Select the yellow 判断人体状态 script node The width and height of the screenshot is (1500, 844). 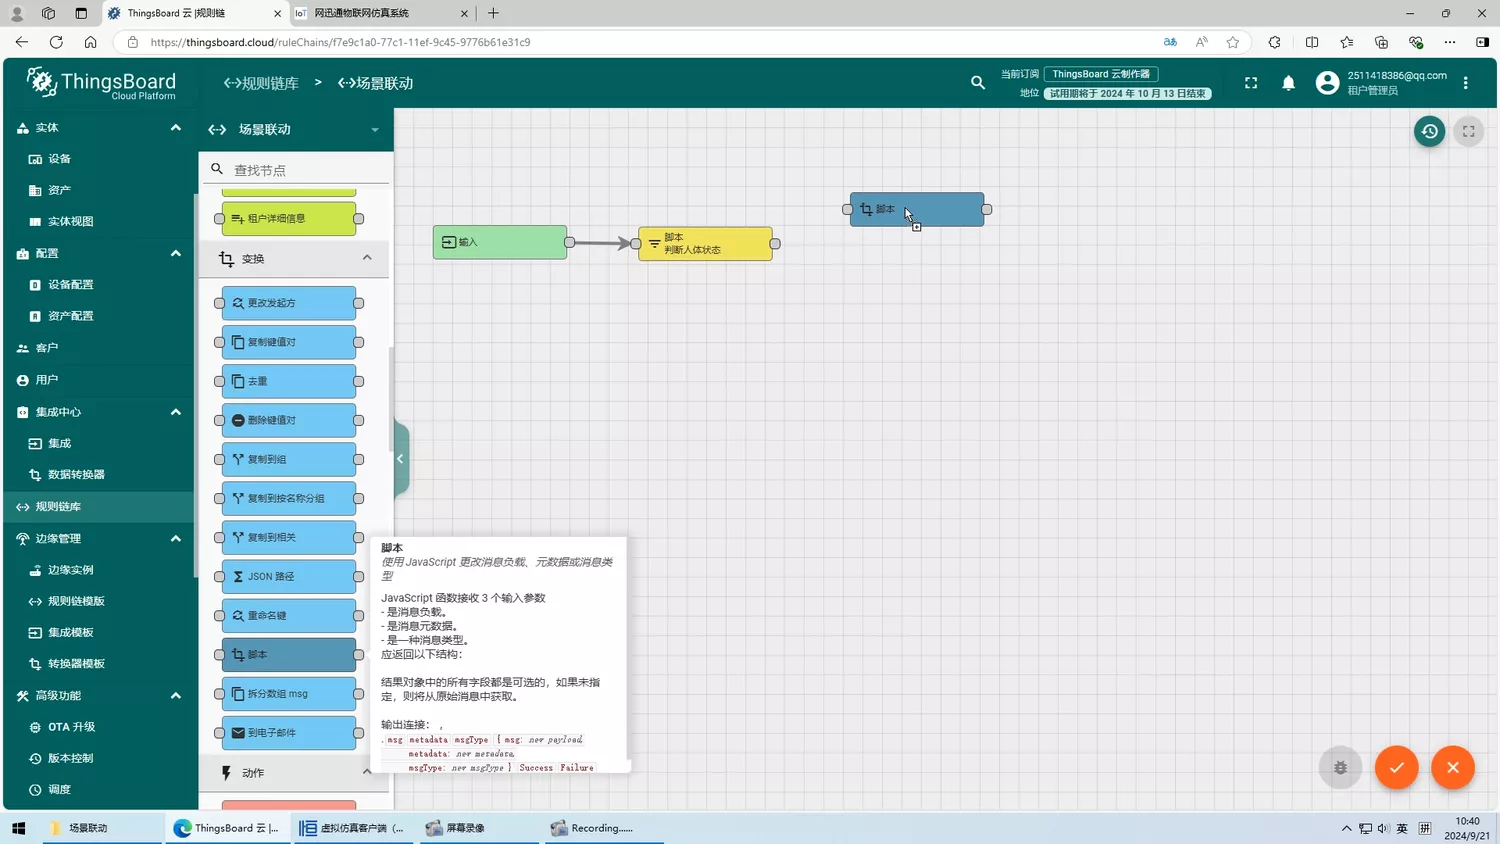click(x=705, y=244)
